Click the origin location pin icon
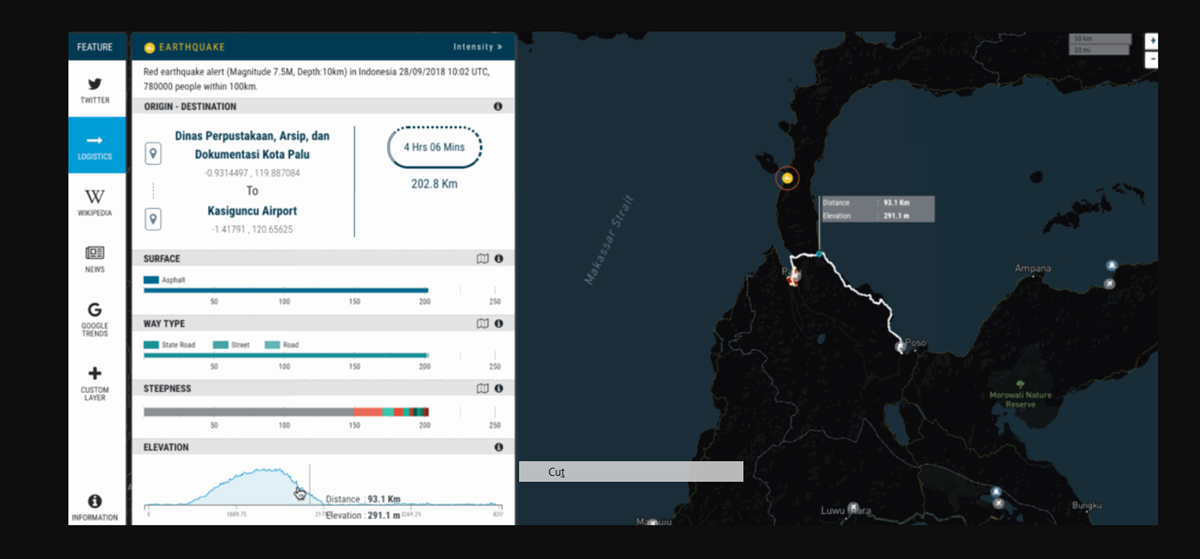 coord(153,153)
